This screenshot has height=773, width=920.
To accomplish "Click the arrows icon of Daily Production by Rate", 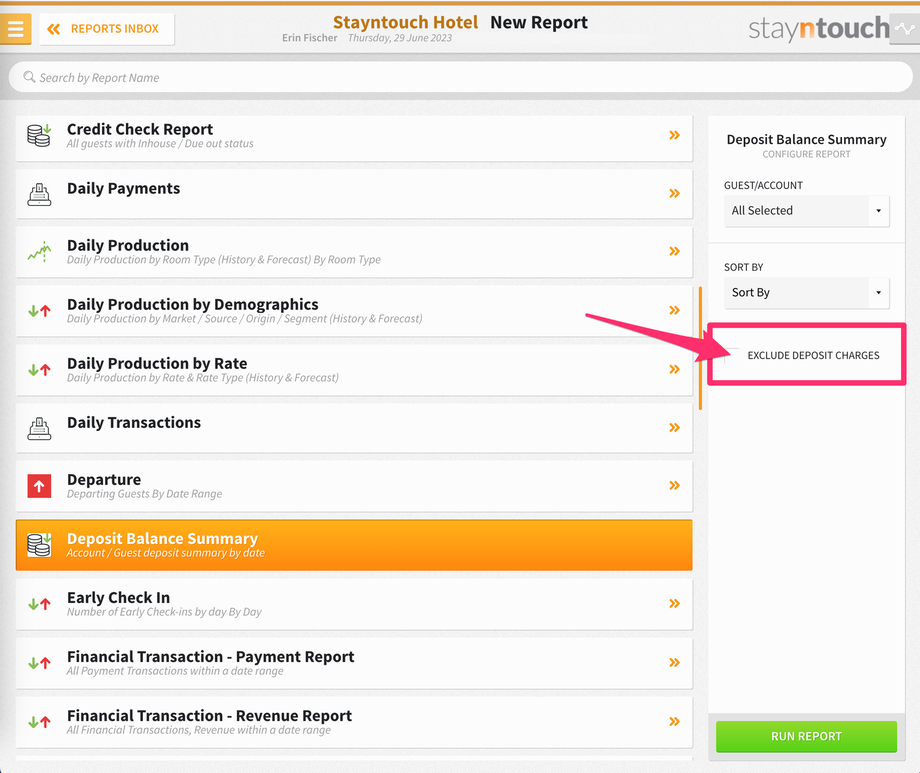I will click(x=39, y=370).
